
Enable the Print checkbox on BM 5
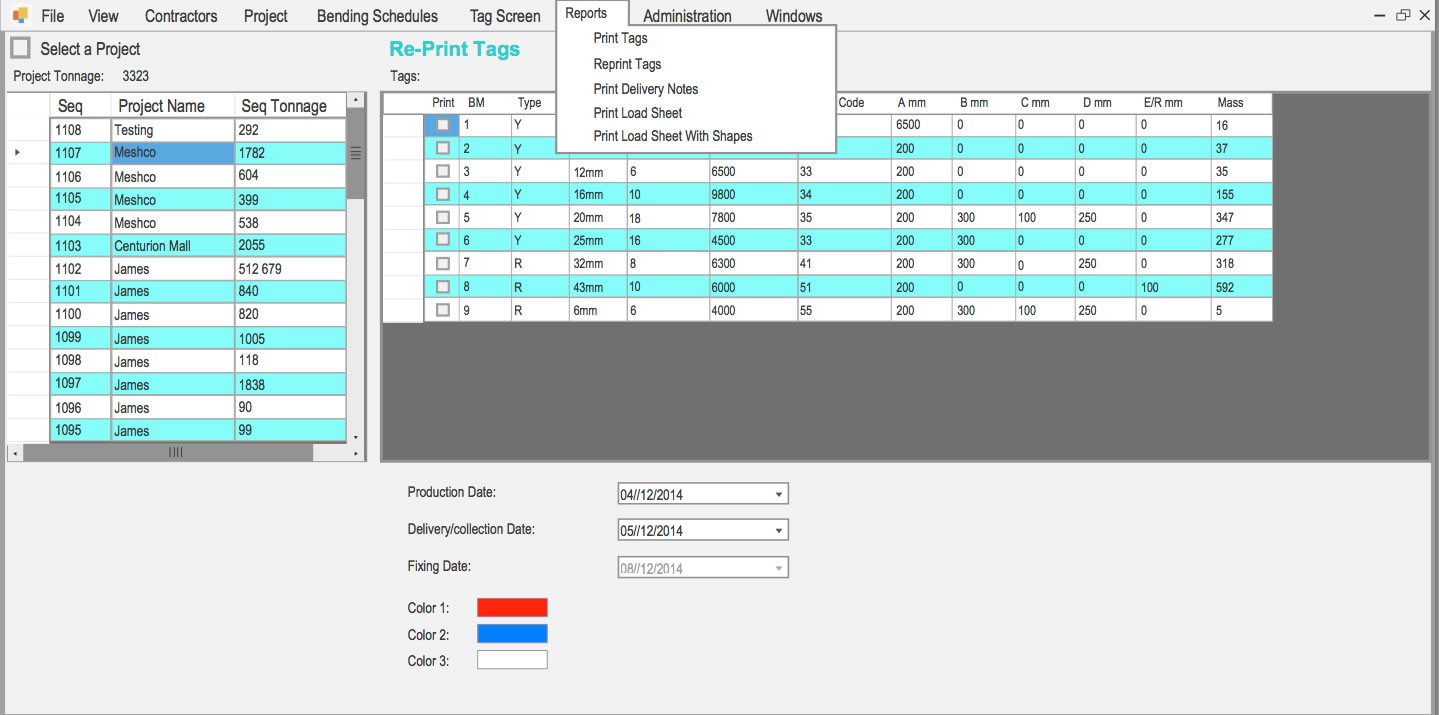(442, 217)
